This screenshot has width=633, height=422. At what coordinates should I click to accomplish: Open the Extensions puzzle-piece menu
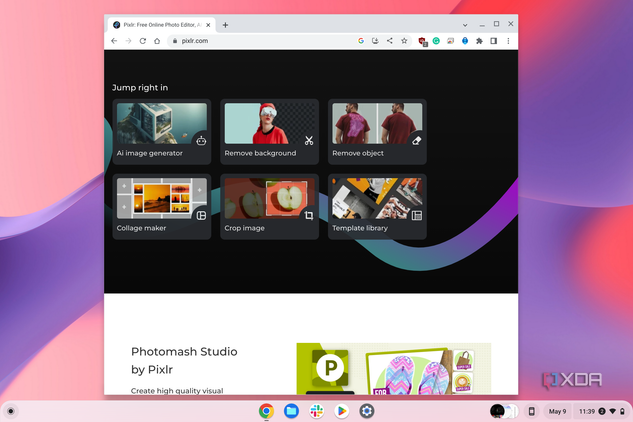click(479, 41)
